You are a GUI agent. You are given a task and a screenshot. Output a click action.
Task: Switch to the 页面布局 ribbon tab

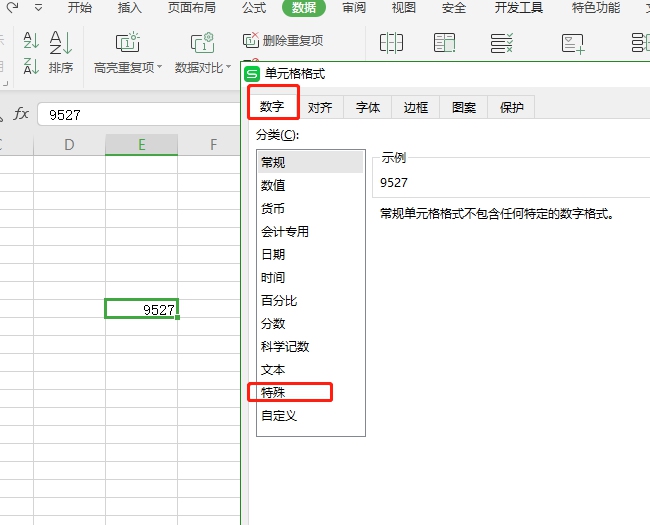pyautogui.click(x=192, y=7)
